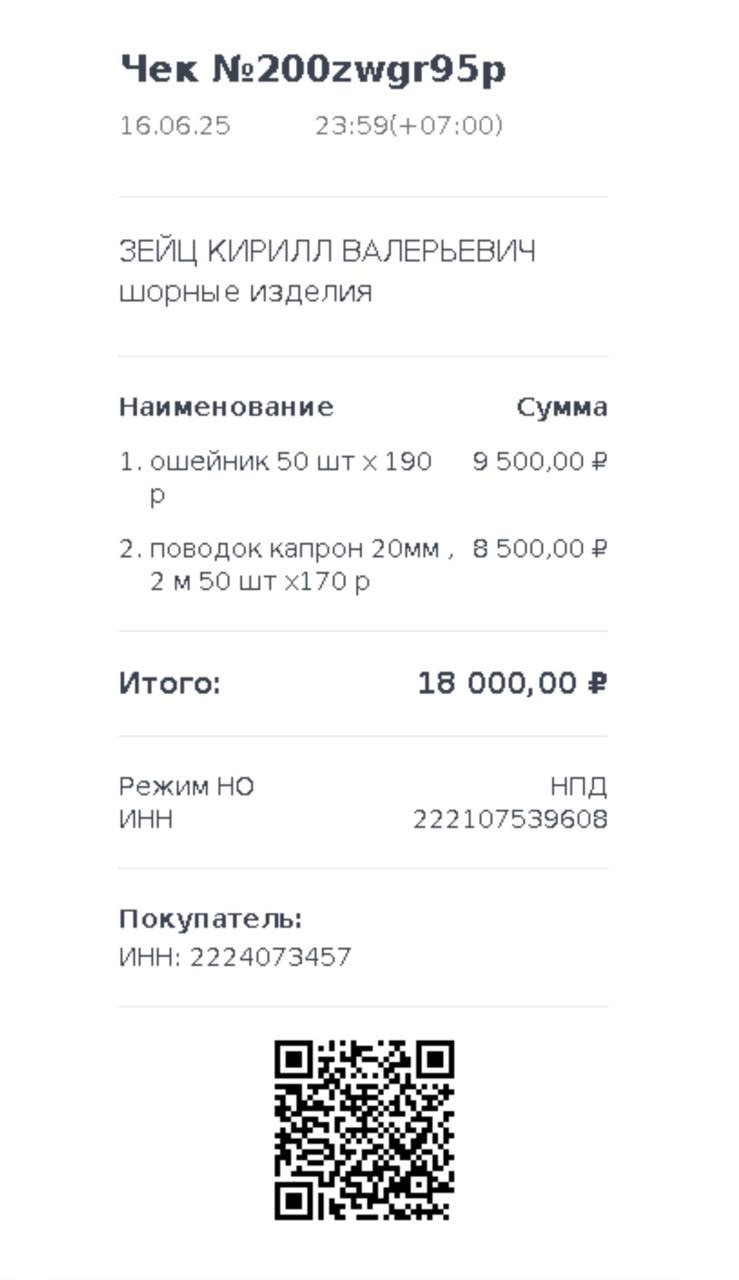Image resolution: width=739 pixels, height=1280 pixels.
Task: Click the "Итого:" label
Action: (169, 684)
